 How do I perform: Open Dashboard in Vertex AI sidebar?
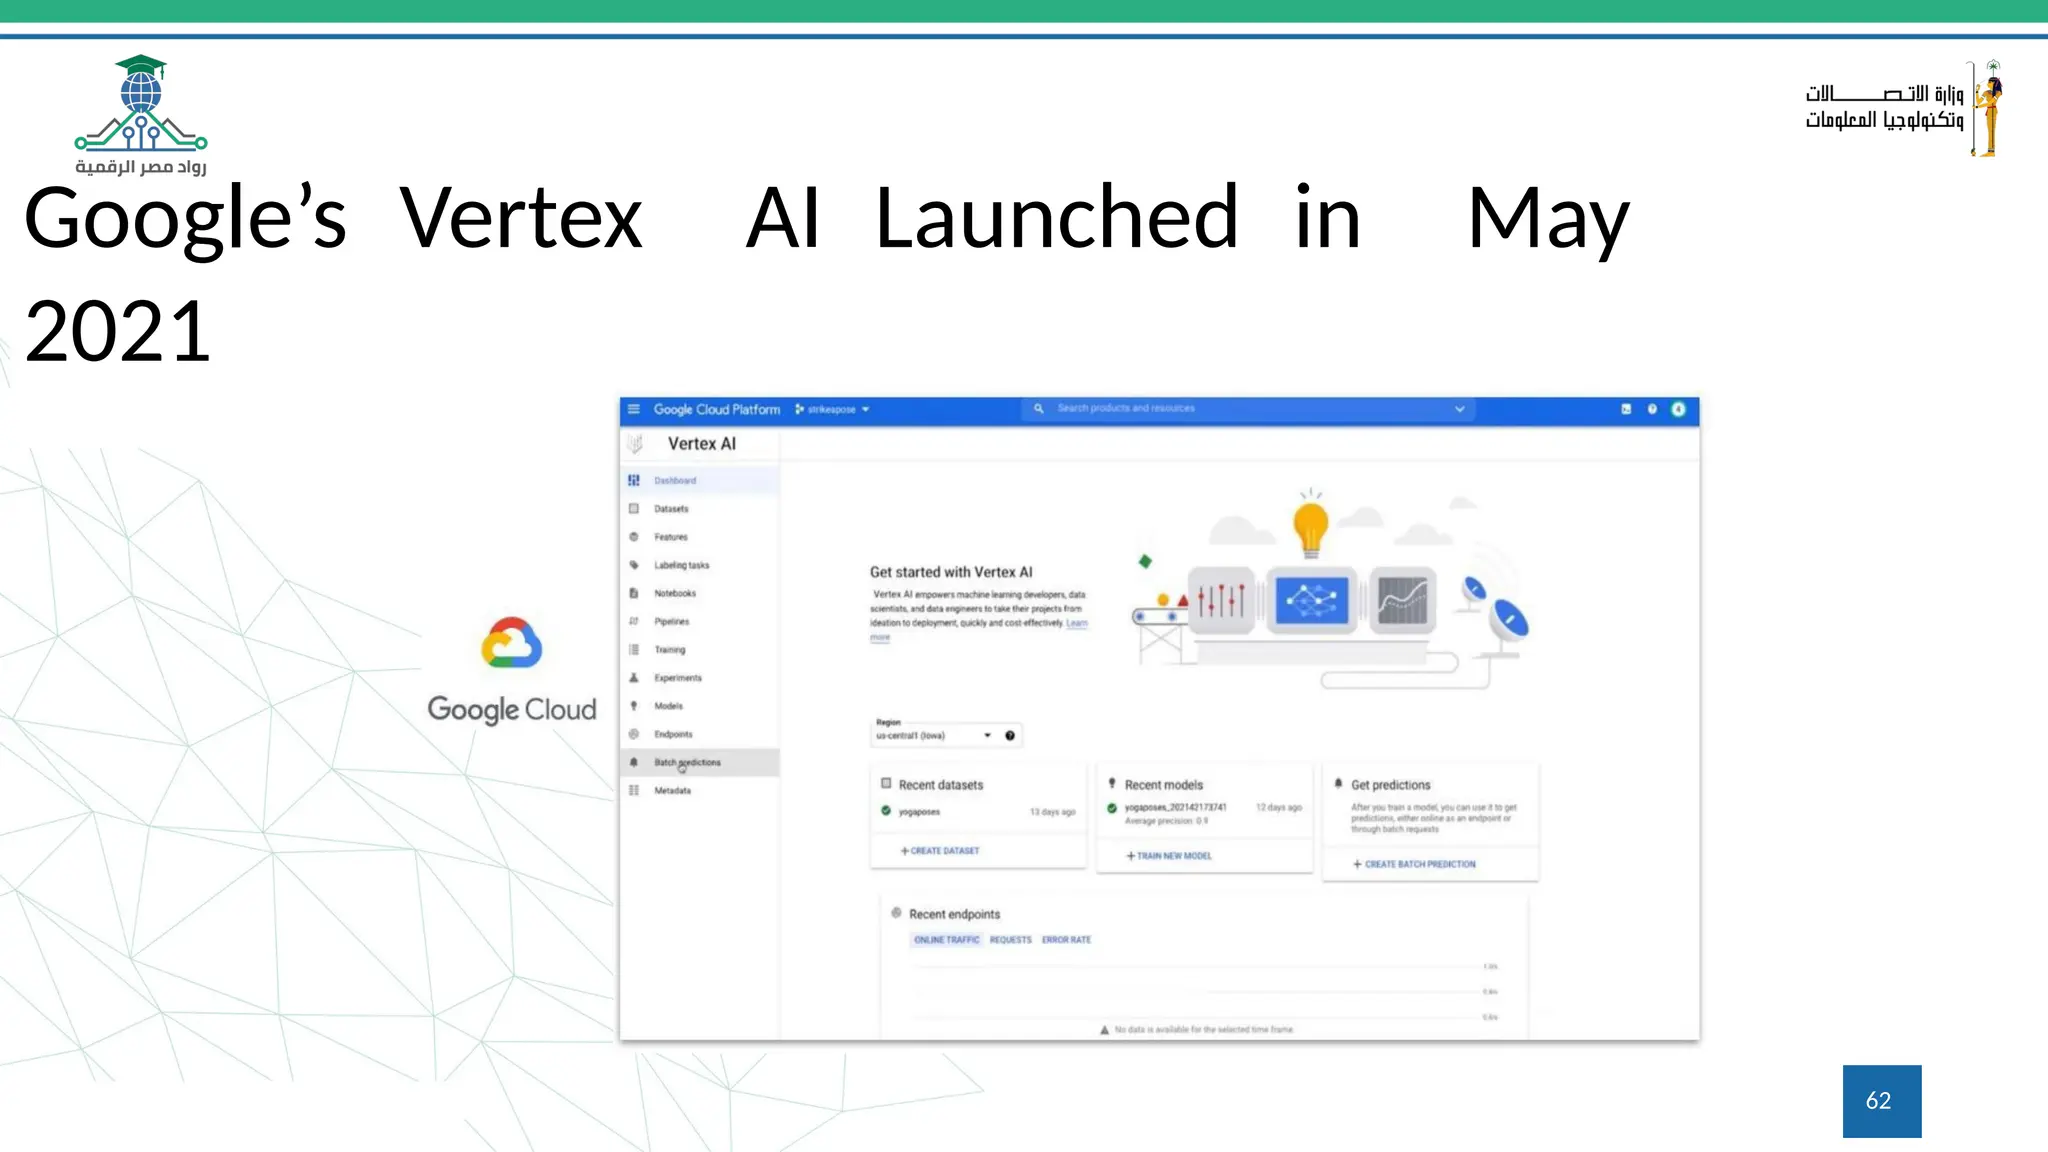pyautogui.click(x=700, y=480)
